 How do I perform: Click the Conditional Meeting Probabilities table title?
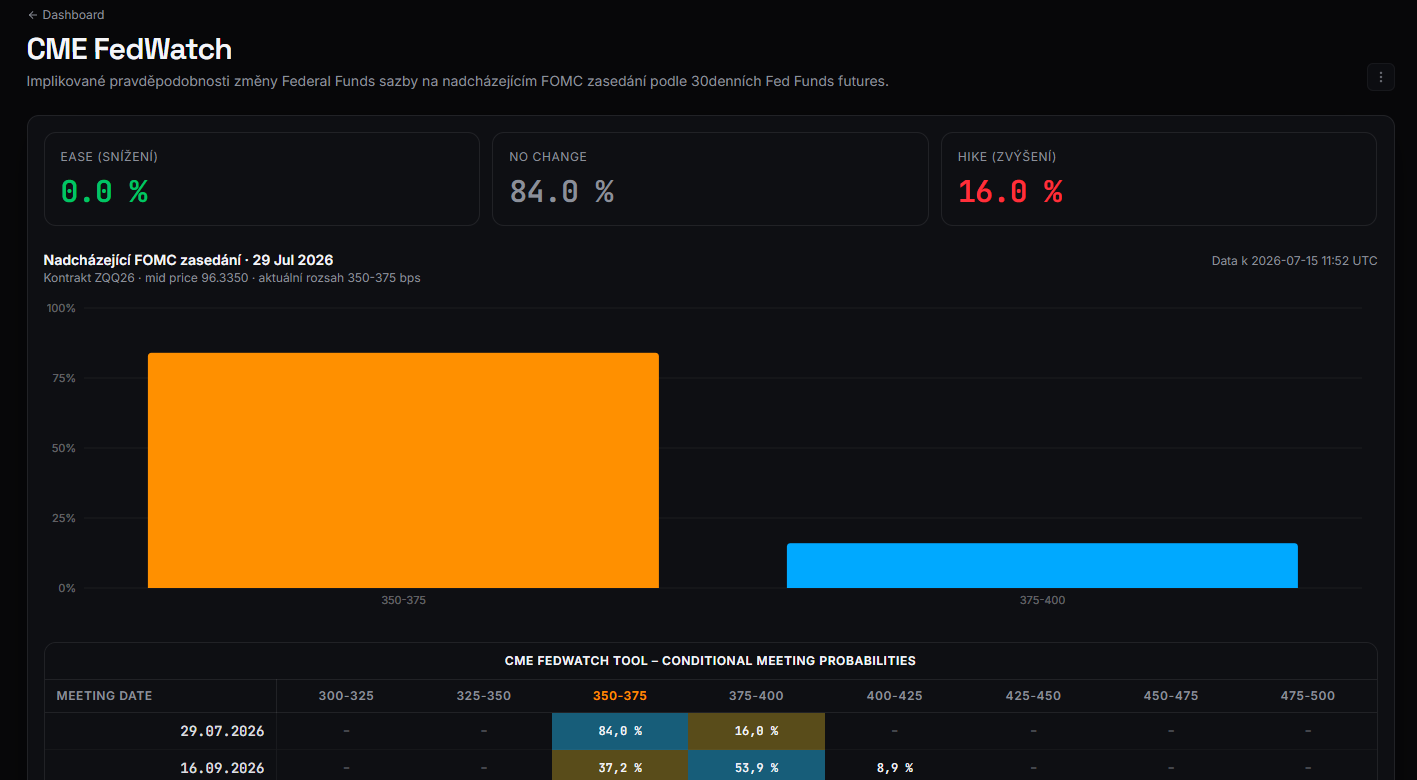tap(710, 661)
